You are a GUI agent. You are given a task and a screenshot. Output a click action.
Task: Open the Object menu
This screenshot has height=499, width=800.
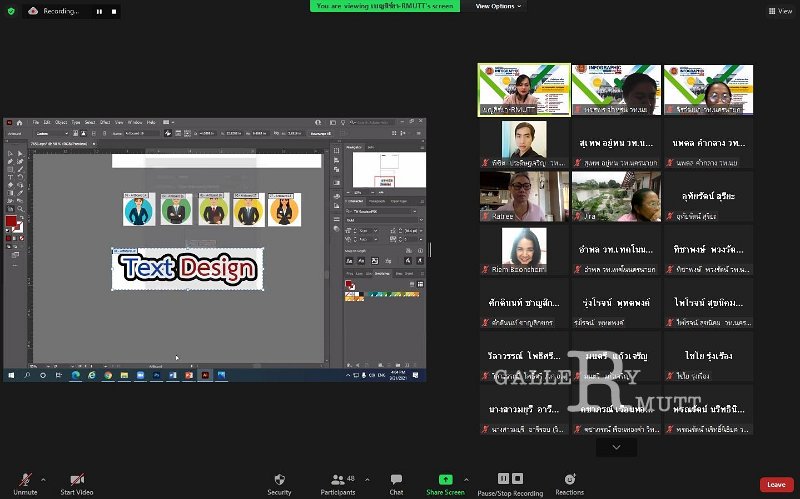[x=61, y=122]
